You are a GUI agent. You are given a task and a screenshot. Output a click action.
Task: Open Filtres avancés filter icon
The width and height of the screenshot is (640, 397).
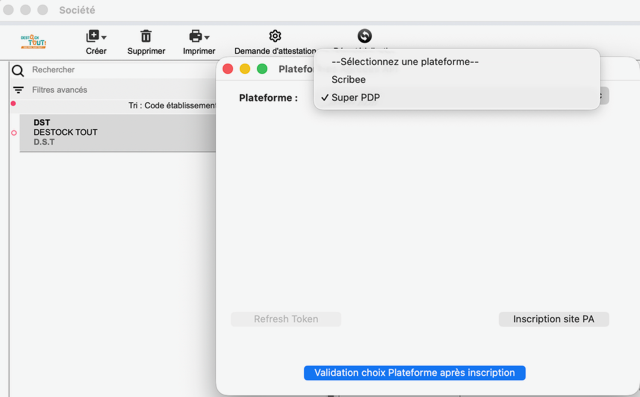pyautogui.click(x=18, y=90)
